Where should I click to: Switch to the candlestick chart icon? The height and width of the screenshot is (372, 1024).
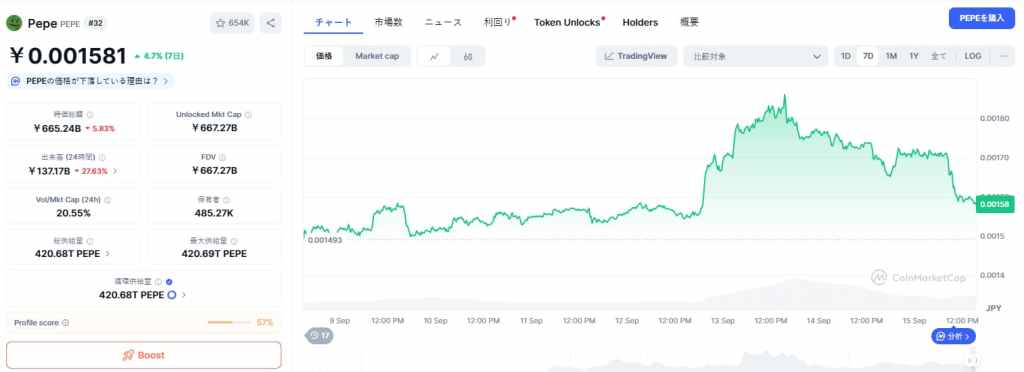pos(468,57)
